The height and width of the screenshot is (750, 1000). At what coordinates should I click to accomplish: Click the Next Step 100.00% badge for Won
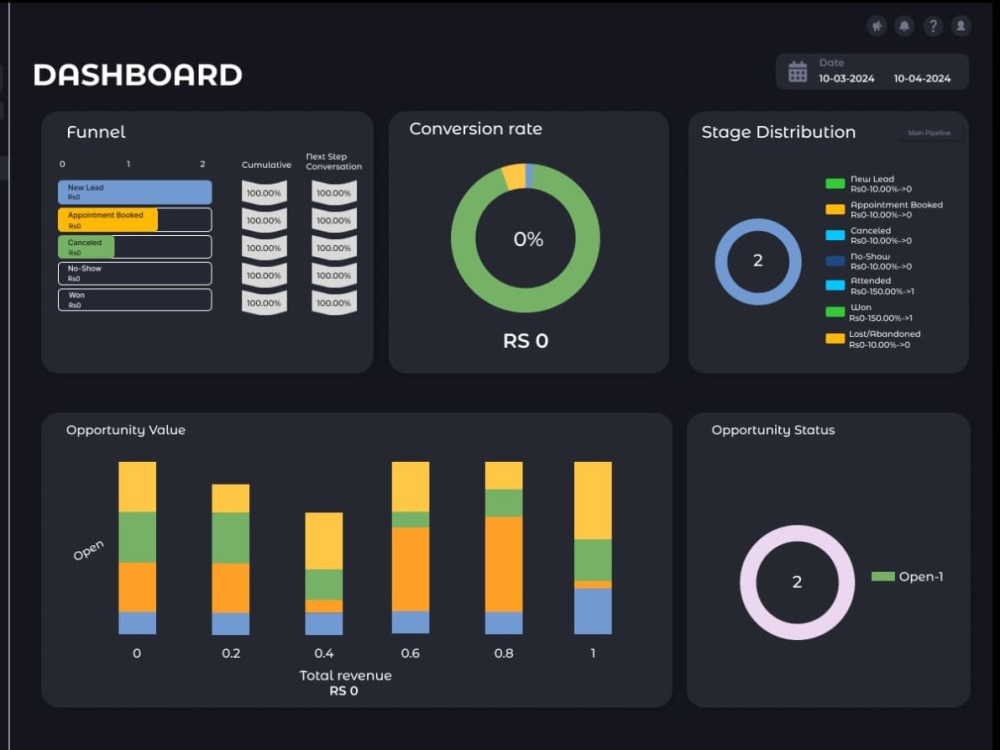pos(334,302)
